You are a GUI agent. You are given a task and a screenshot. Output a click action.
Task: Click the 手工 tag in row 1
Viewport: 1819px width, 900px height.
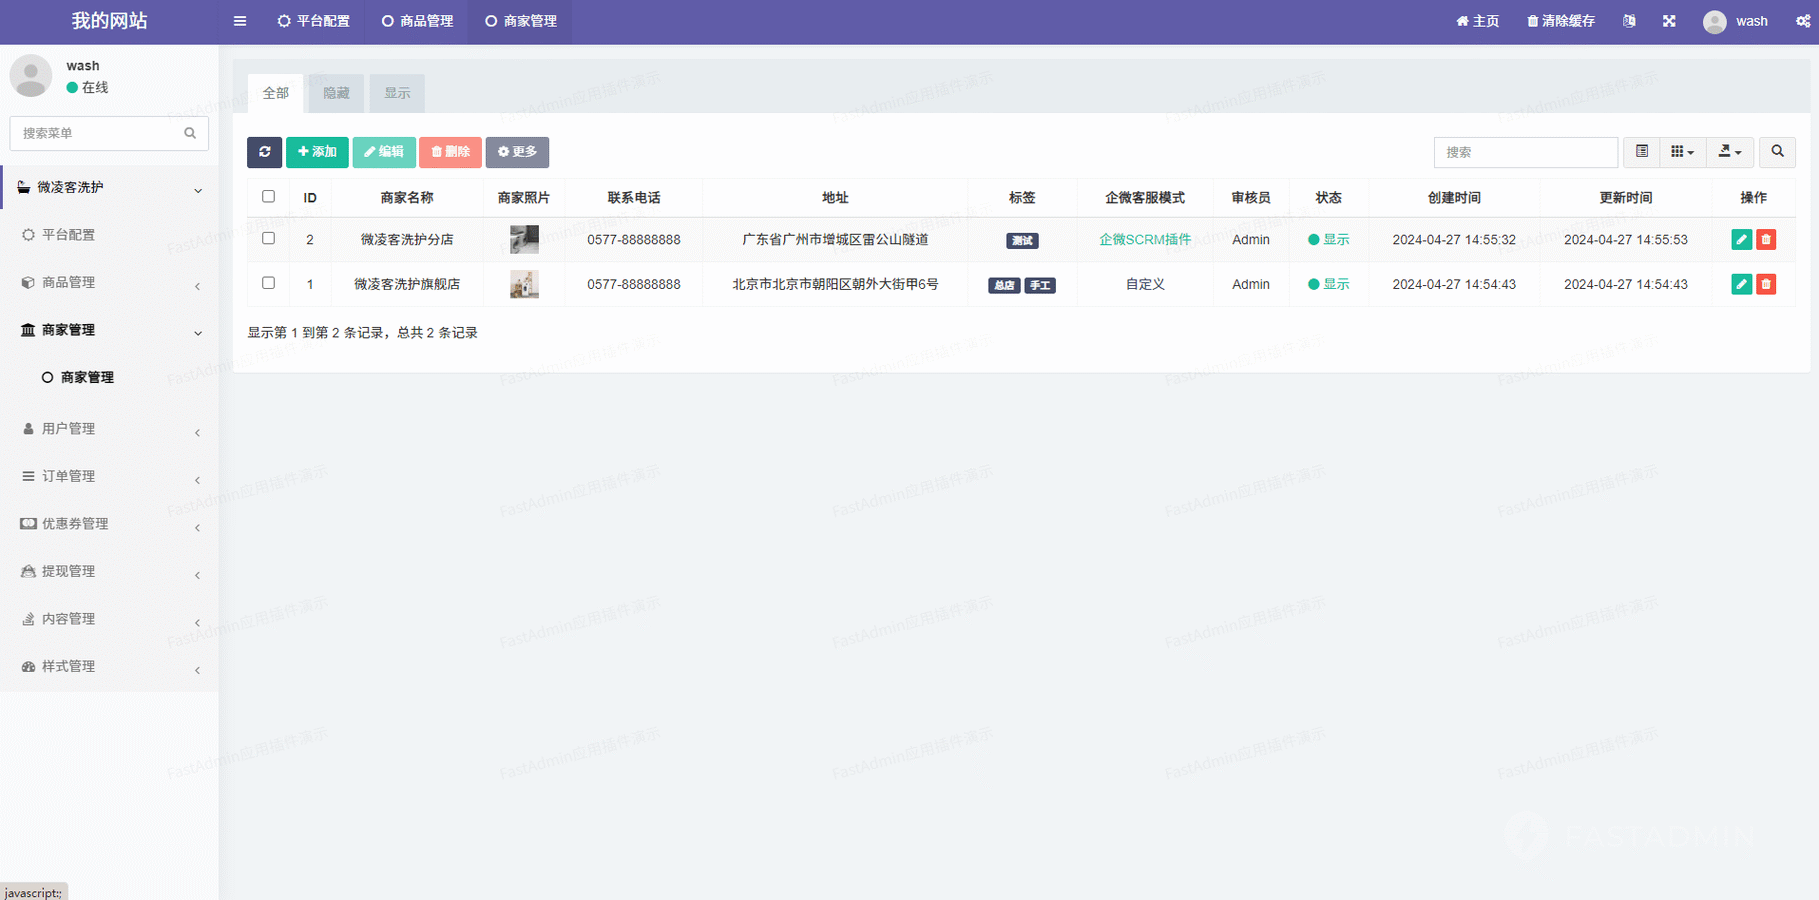coord(1040,285)
